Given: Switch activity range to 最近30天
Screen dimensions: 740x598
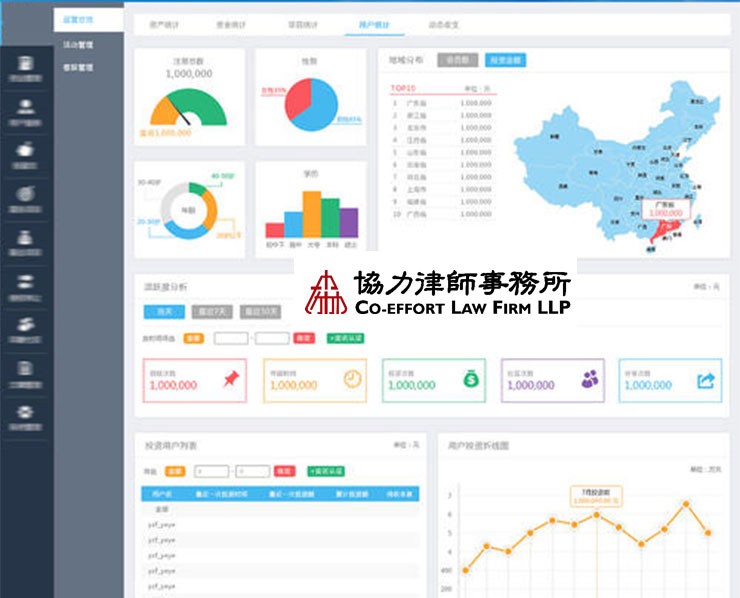Looking at the screenshot, I should coord(262,311).
